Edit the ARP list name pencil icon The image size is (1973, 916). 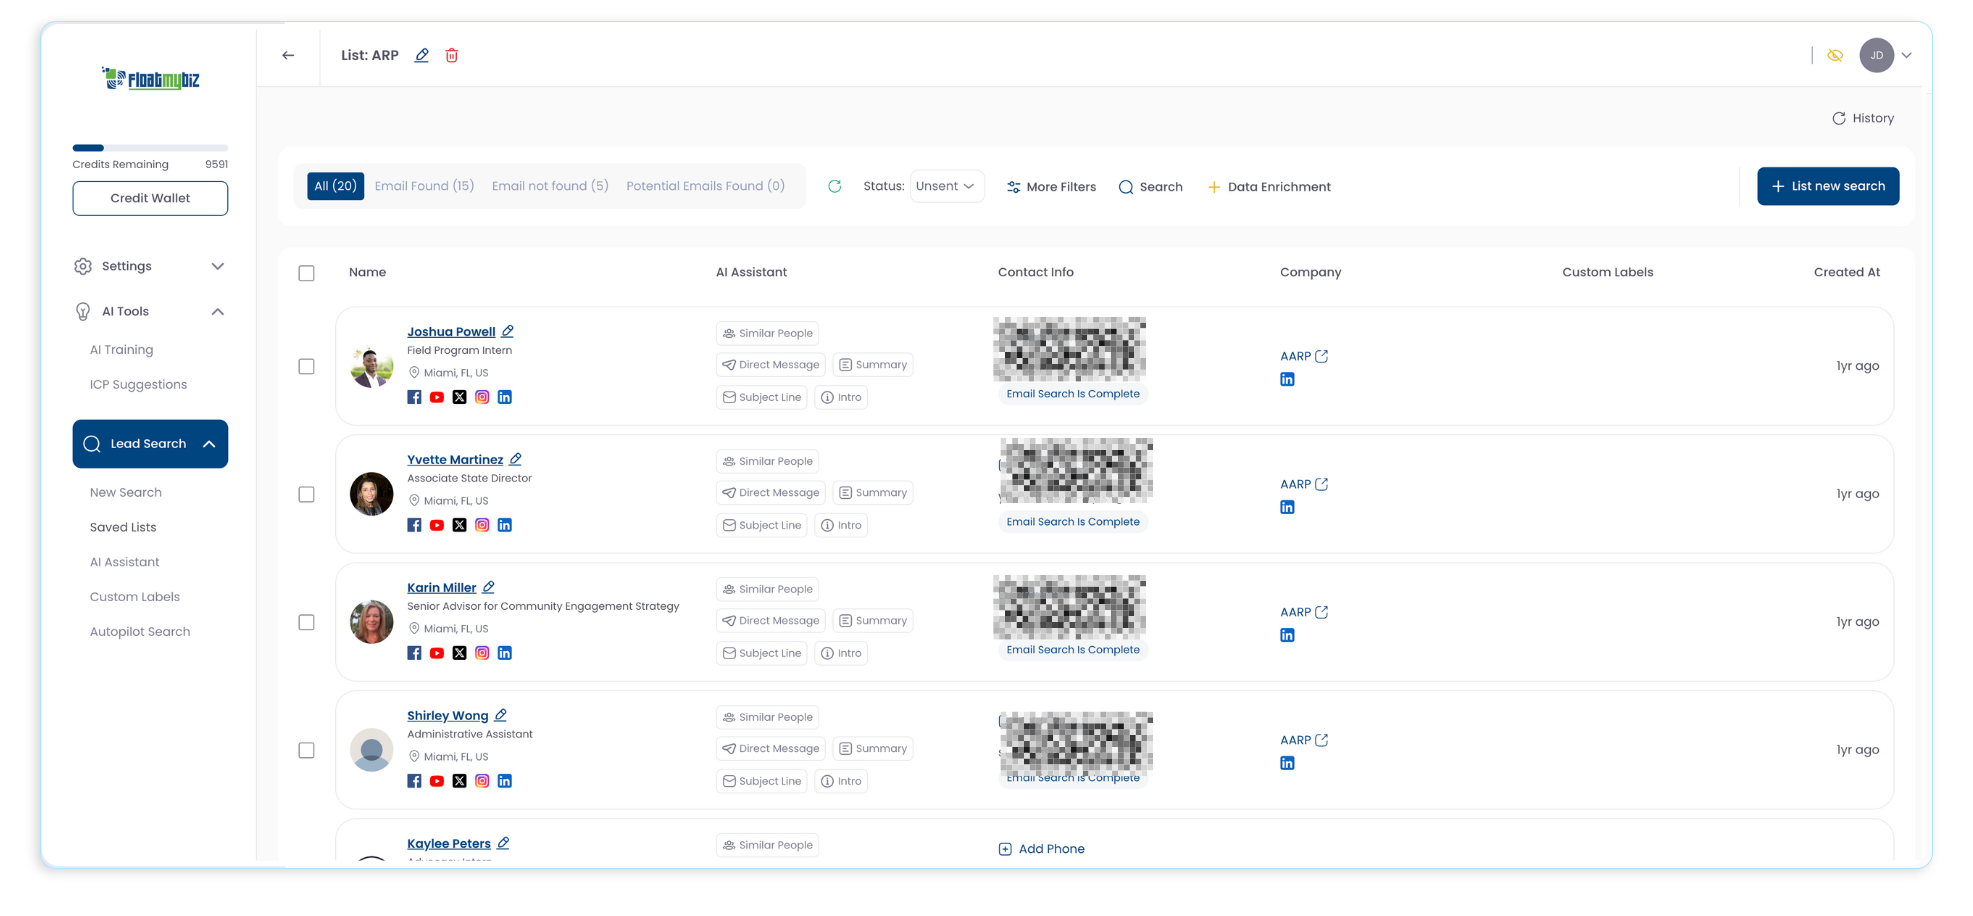[422, 55]
